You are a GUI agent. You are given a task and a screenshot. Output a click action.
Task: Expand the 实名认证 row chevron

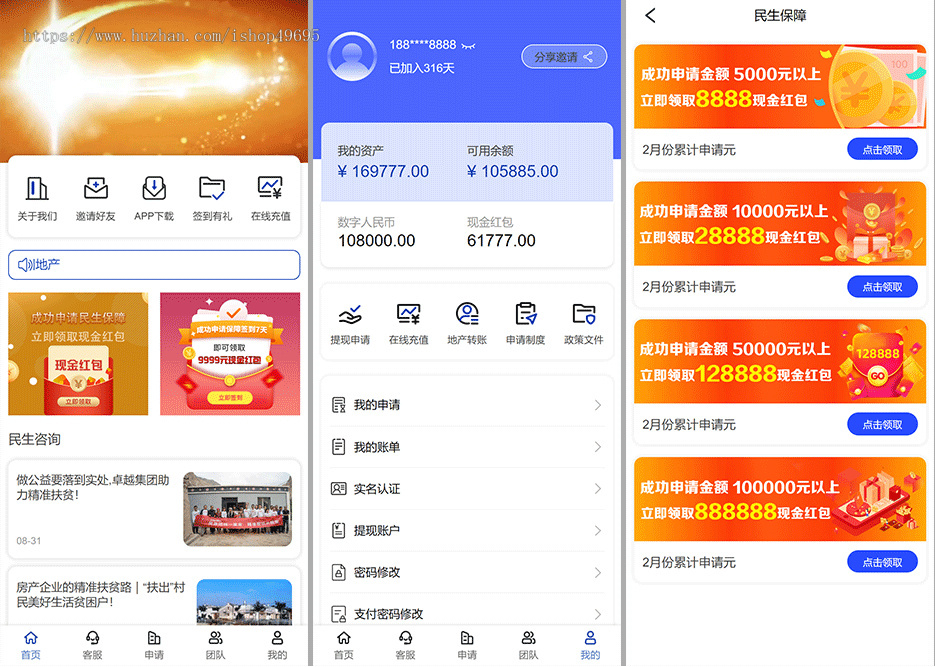coord(597,489)
